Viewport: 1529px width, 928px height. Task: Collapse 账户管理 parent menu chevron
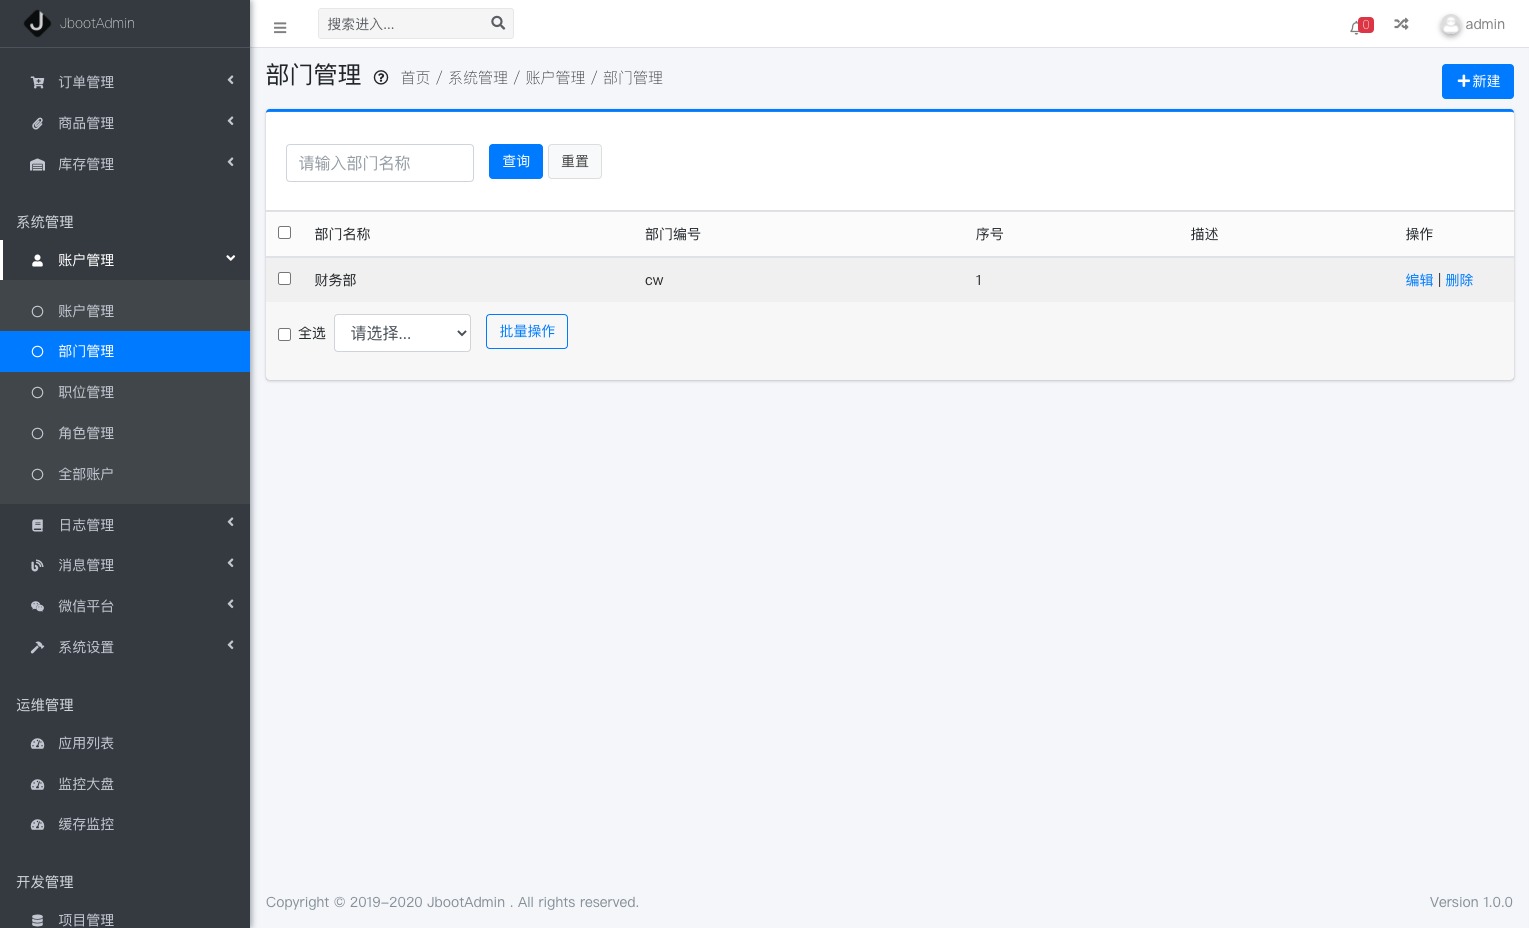pos(230,258)
